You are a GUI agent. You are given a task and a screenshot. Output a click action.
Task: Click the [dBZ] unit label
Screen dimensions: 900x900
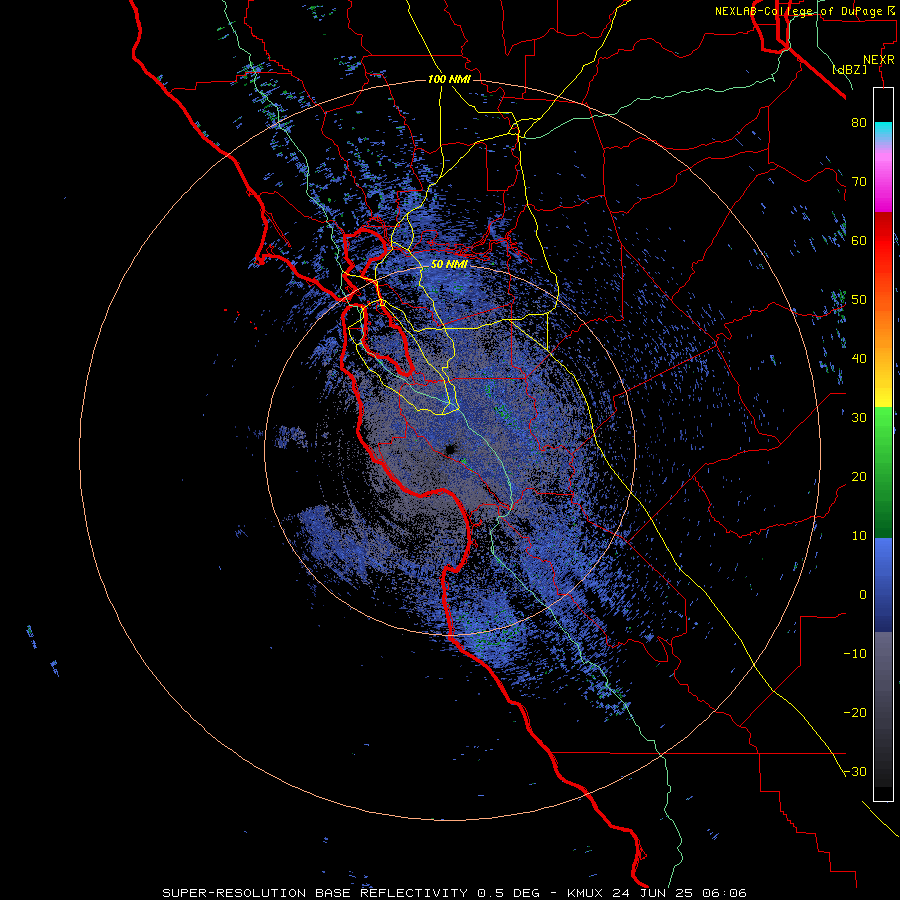849,69
